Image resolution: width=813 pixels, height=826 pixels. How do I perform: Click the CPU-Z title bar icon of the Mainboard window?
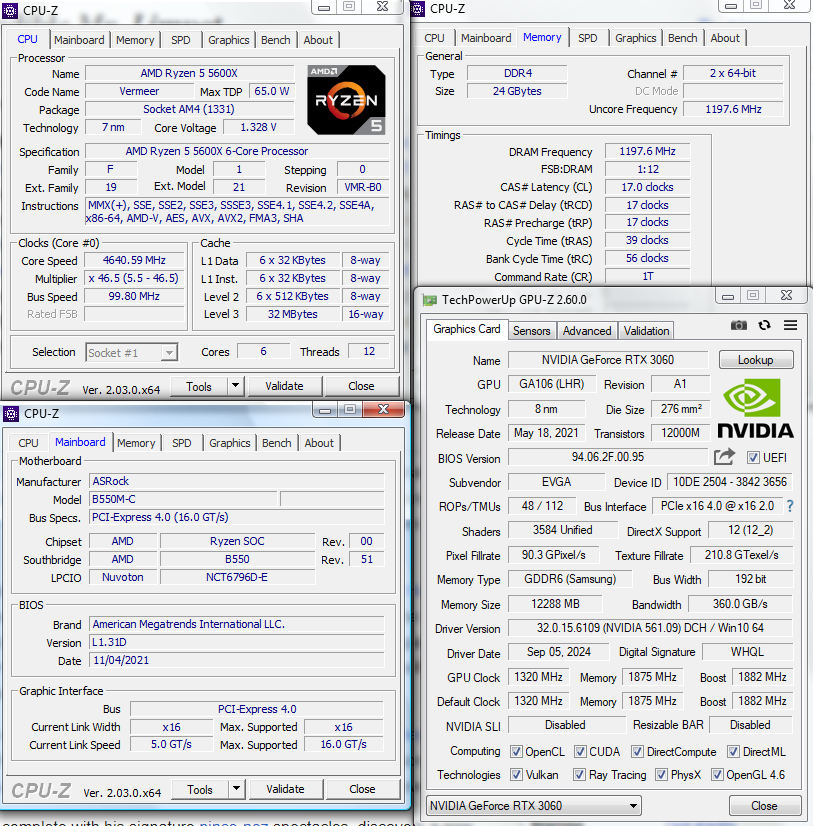[x=11, y=414]
